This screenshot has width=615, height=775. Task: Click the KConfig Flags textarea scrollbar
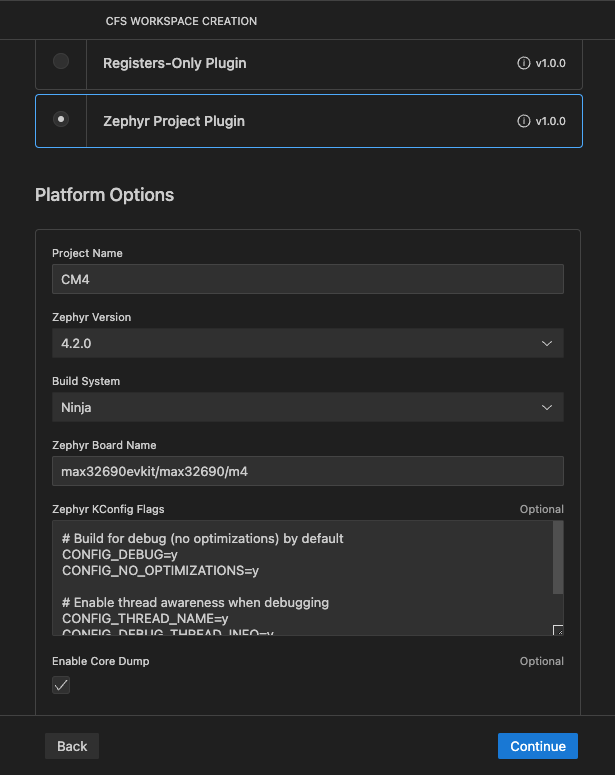(x=557, y=560)
